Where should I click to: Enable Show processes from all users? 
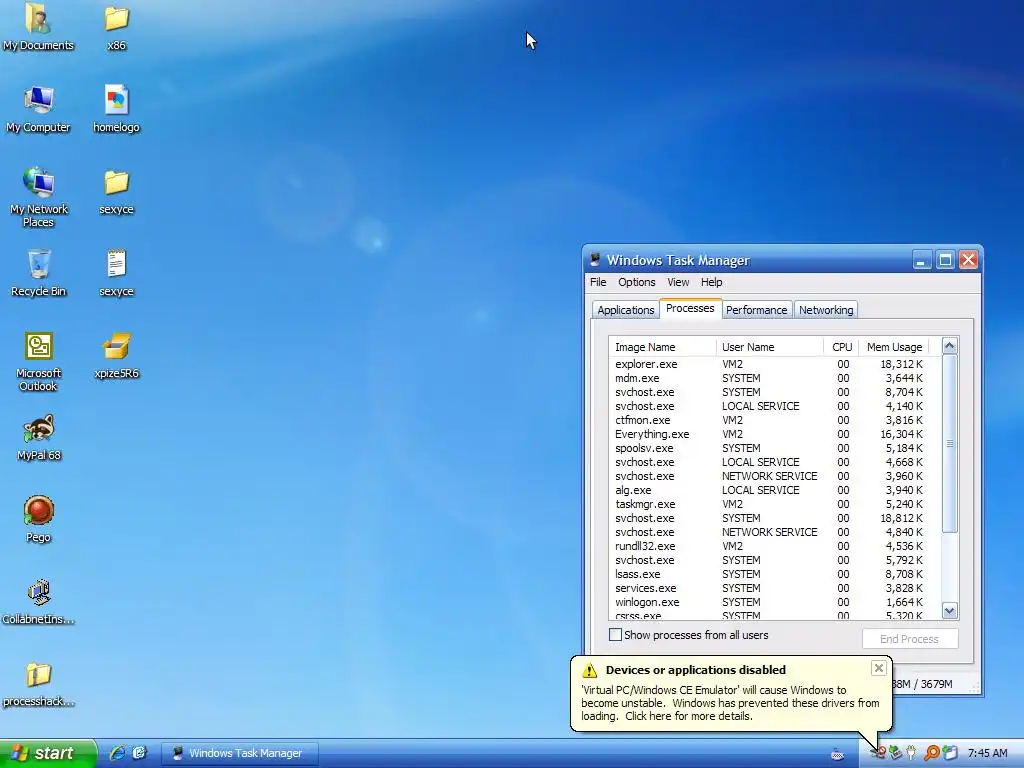tap(615, 635)
